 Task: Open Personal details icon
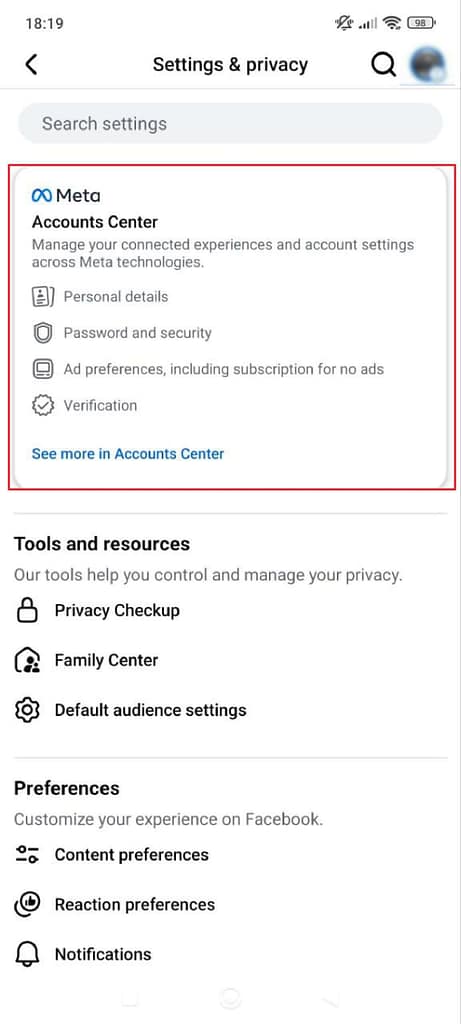42,297
